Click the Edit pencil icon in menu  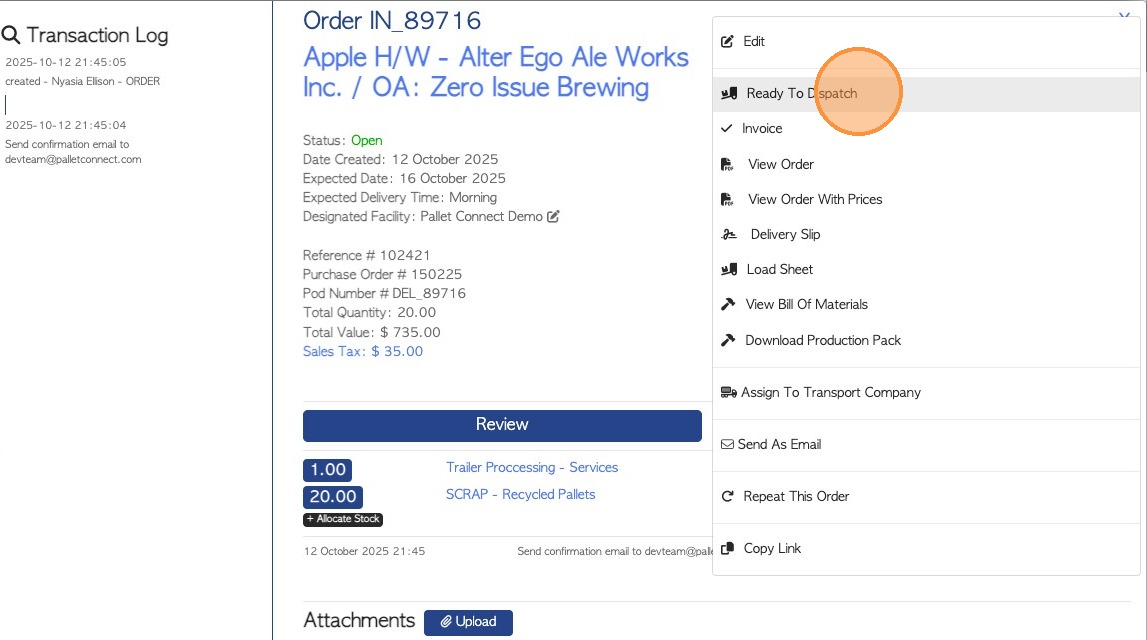728,42
